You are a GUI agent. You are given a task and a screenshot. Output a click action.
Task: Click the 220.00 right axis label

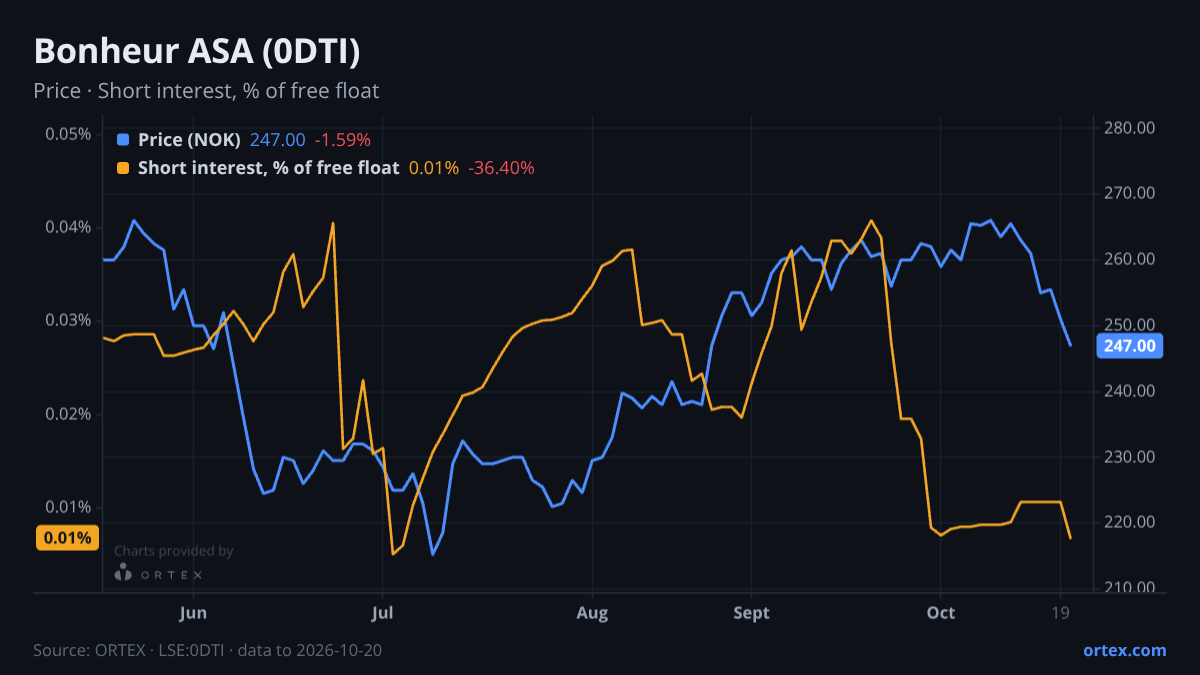point(1132,522)
